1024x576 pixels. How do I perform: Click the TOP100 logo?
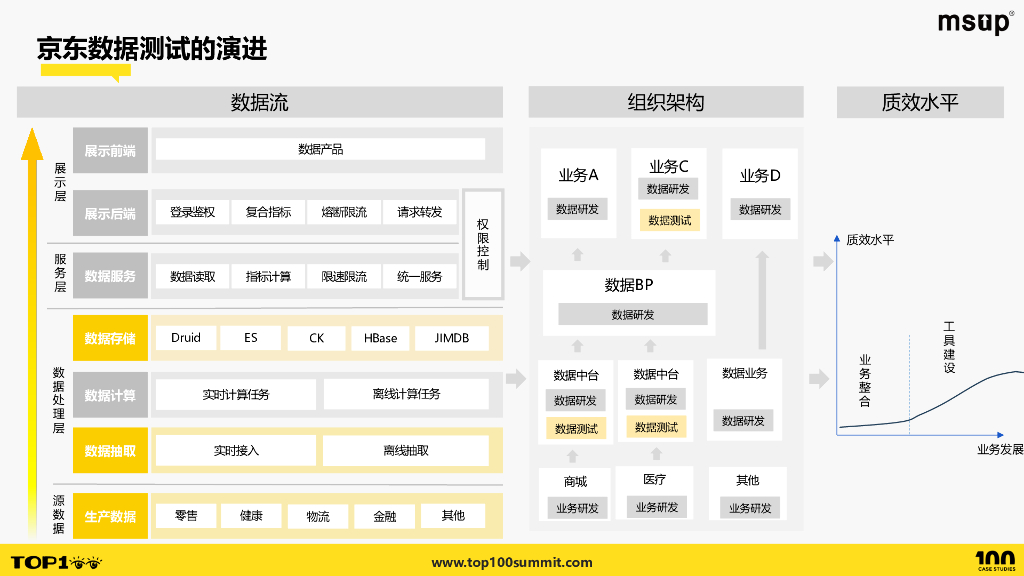(55, 560)
